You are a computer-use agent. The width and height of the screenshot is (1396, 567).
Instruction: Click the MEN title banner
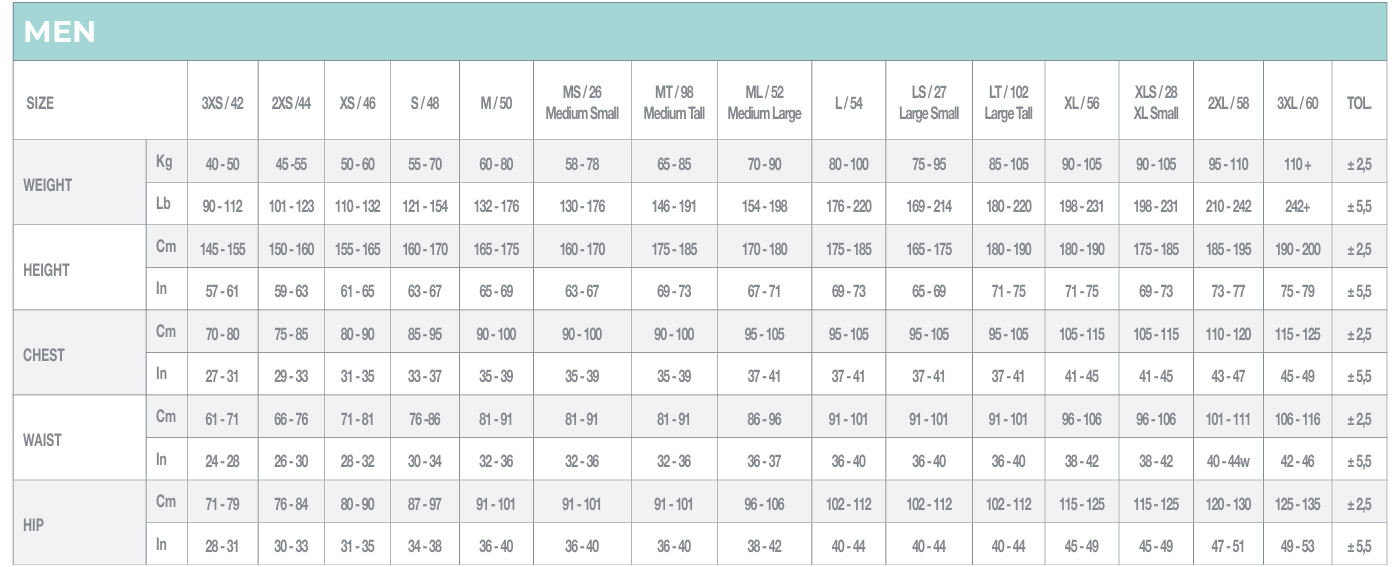click(60, 32)
